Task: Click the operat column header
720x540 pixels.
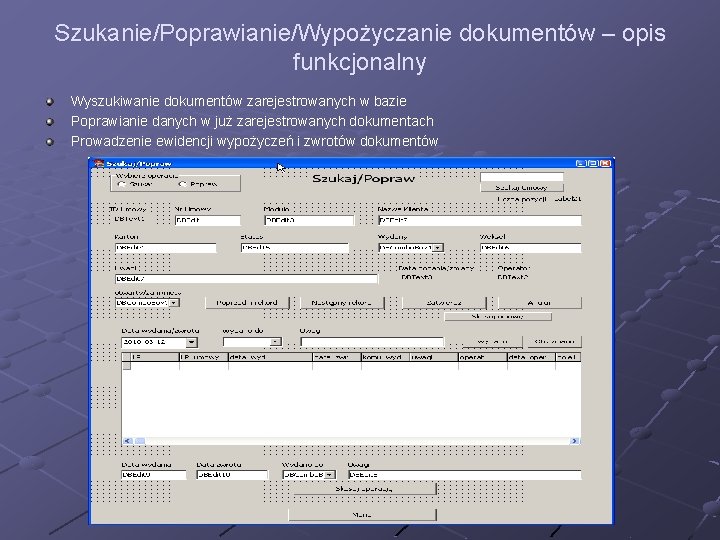Action: point(483,357)
